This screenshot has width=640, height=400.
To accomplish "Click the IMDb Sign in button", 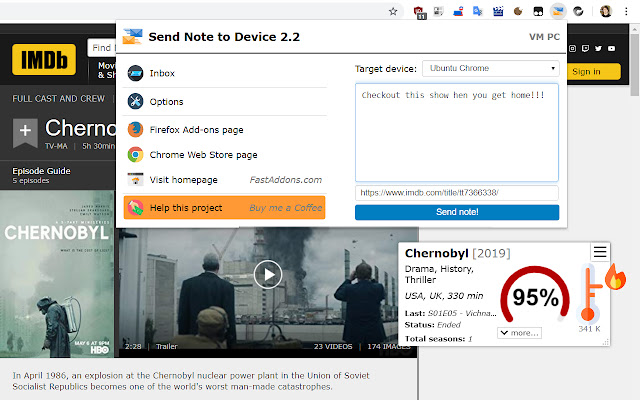I will 586,71.
